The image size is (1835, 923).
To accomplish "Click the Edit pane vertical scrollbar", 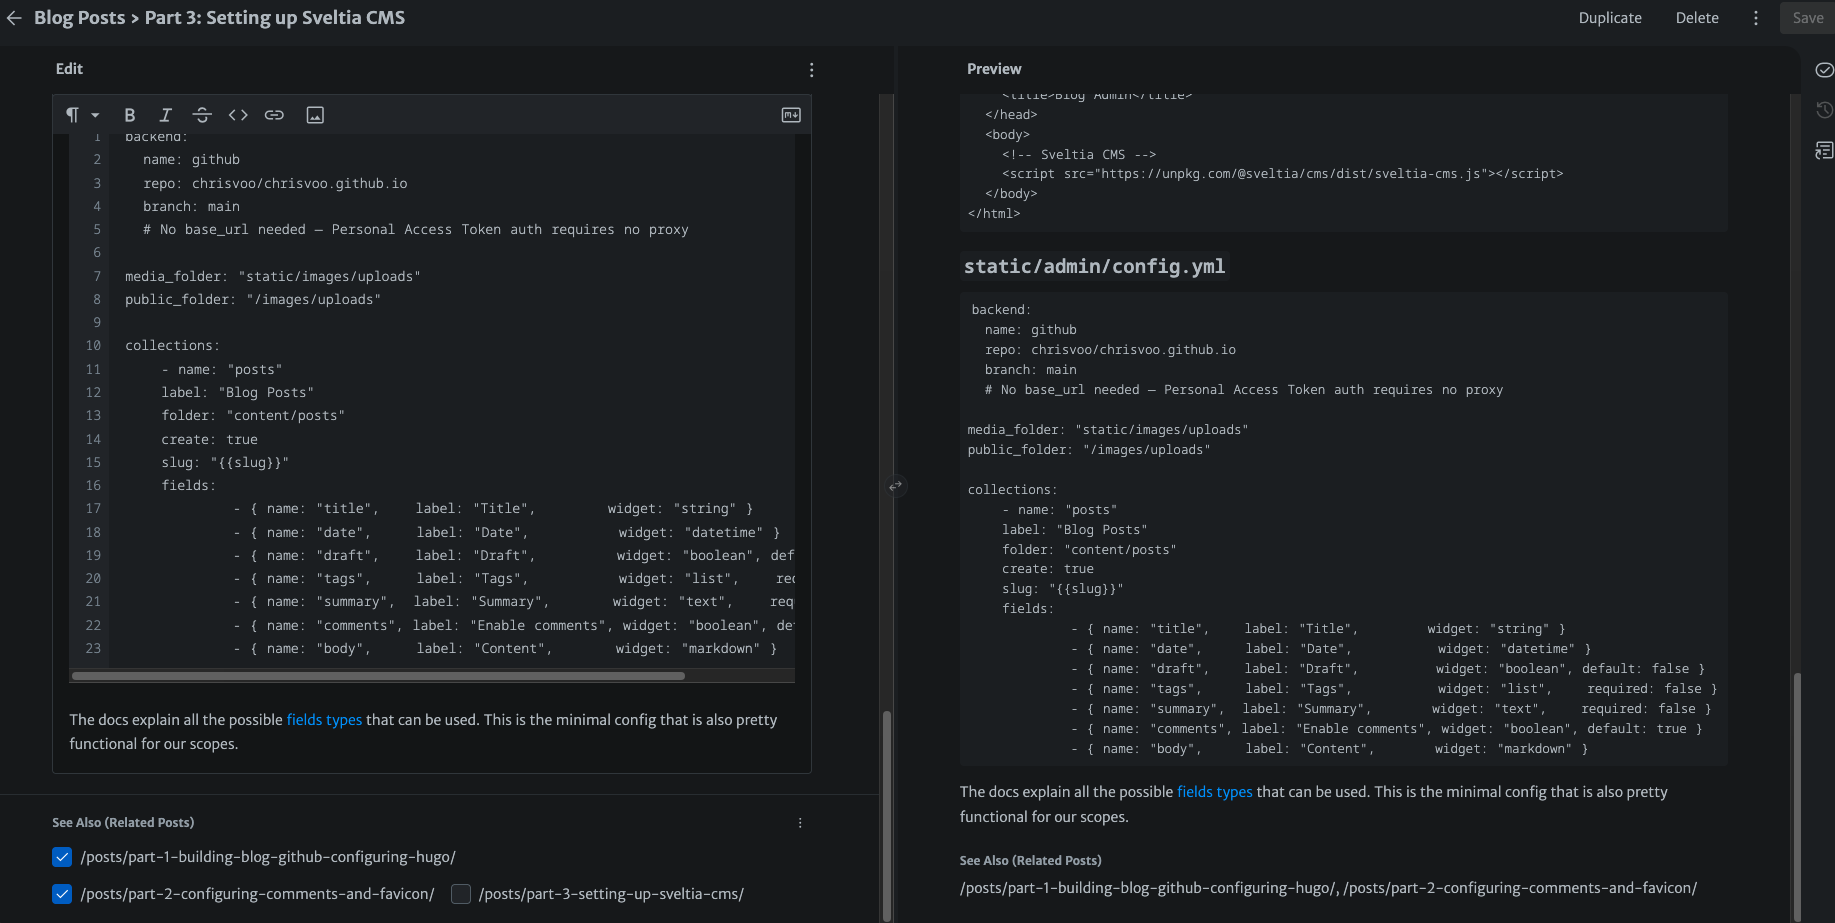I will click(x=886, y=815).
